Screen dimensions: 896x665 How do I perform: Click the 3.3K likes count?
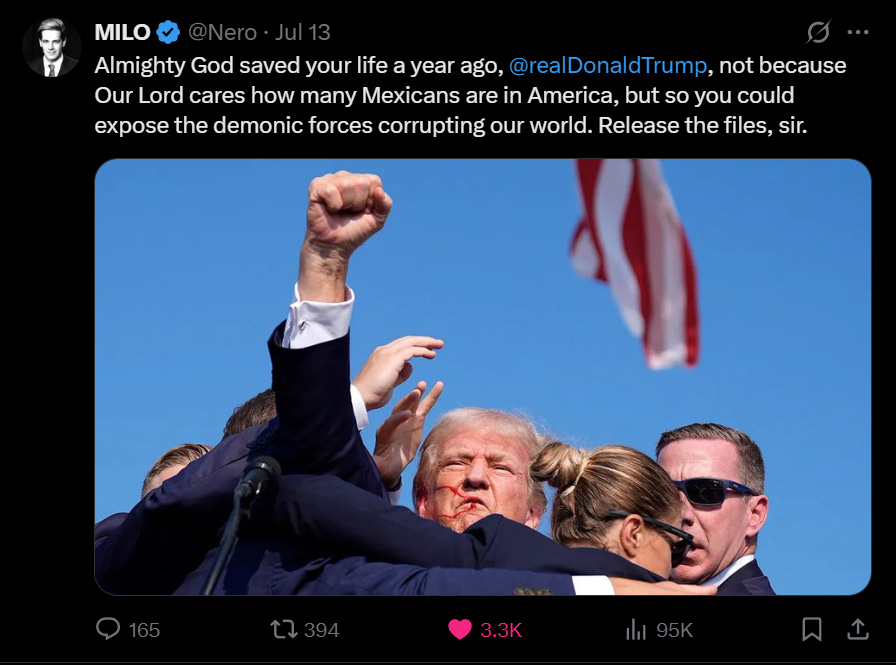(x=501, y=630)
